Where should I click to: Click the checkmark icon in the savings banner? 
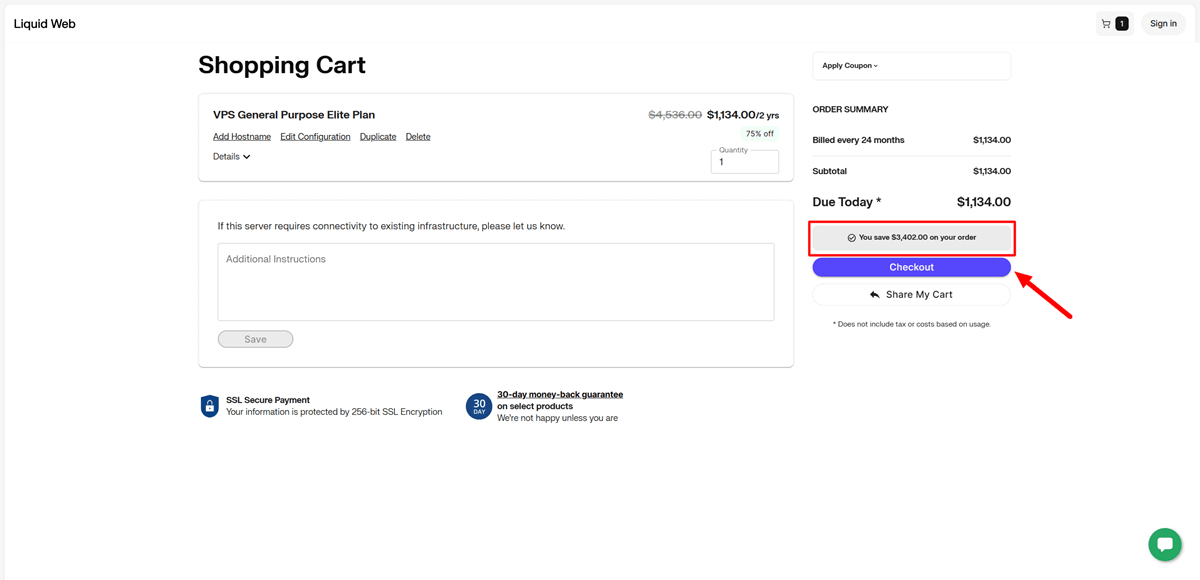[x=851, y=237]
